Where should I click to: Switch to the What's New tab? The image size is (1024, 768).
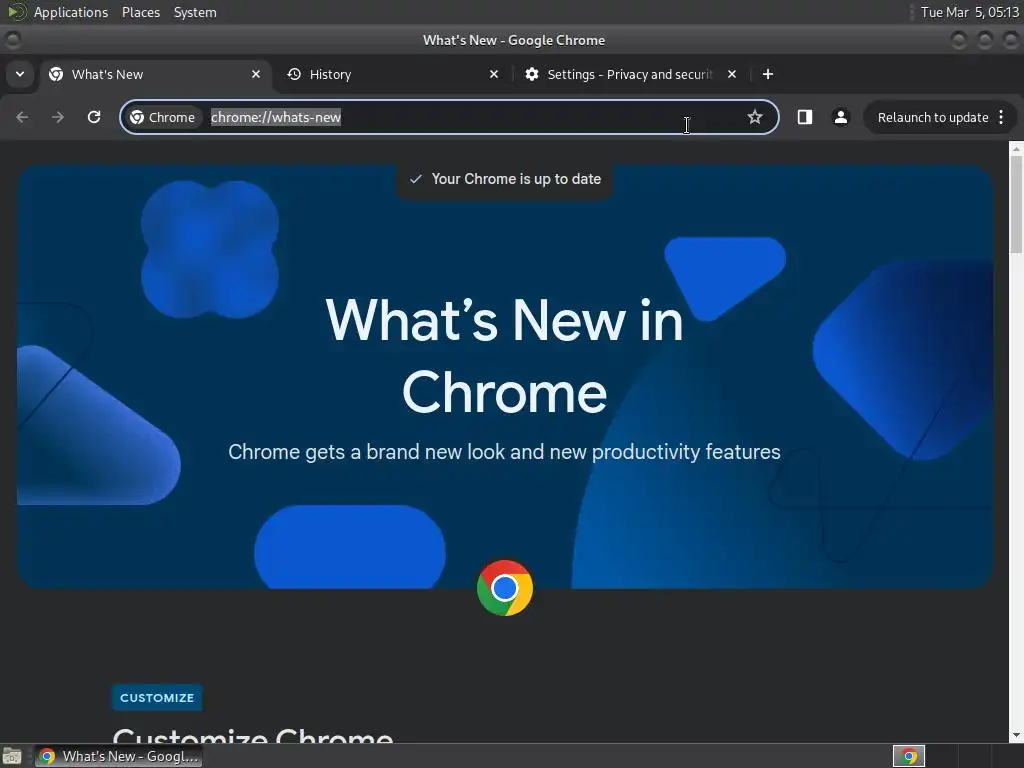pyautogui.click(x=155, y=74)
